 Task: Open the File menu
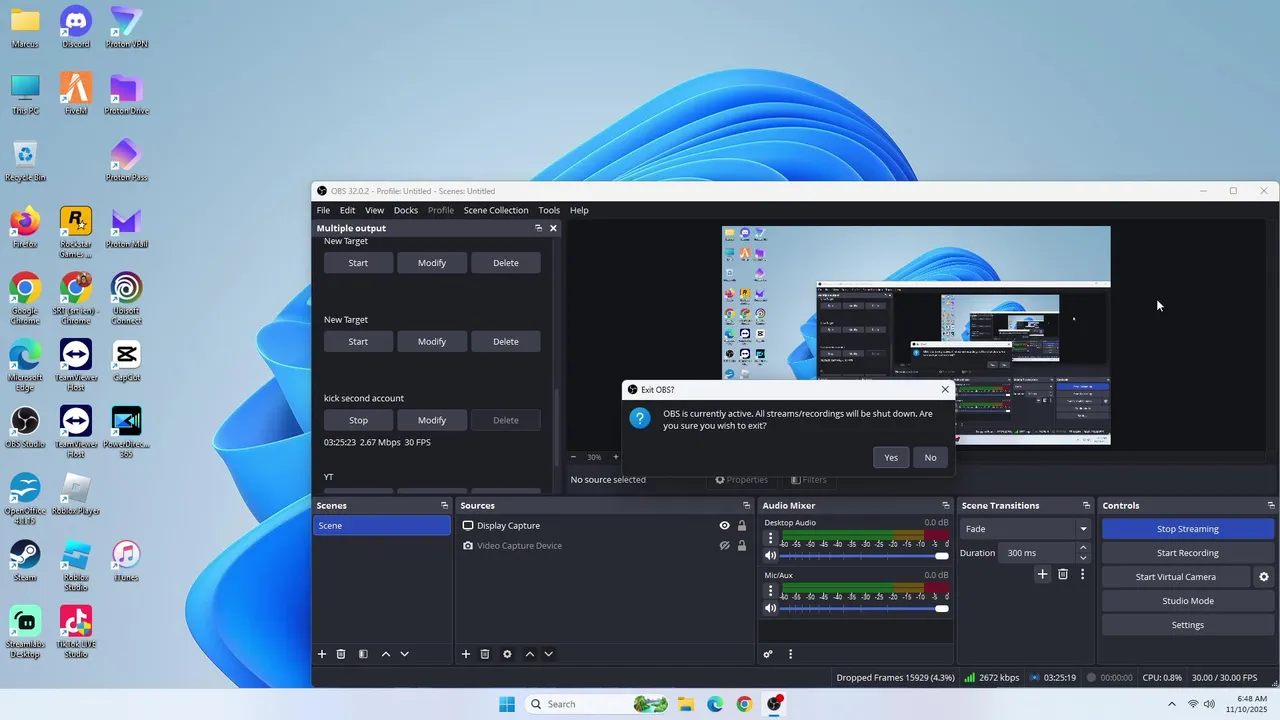point(323,210)
